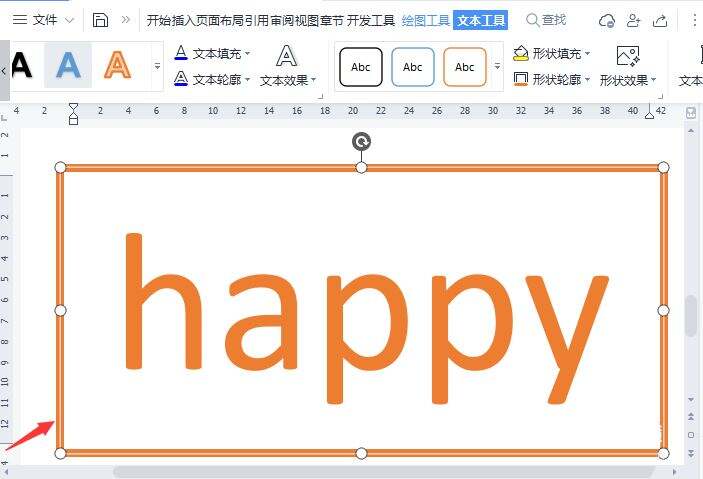Switch to the 绘图工具 tab
Screen dimensions: 703x479
point(425,21)
